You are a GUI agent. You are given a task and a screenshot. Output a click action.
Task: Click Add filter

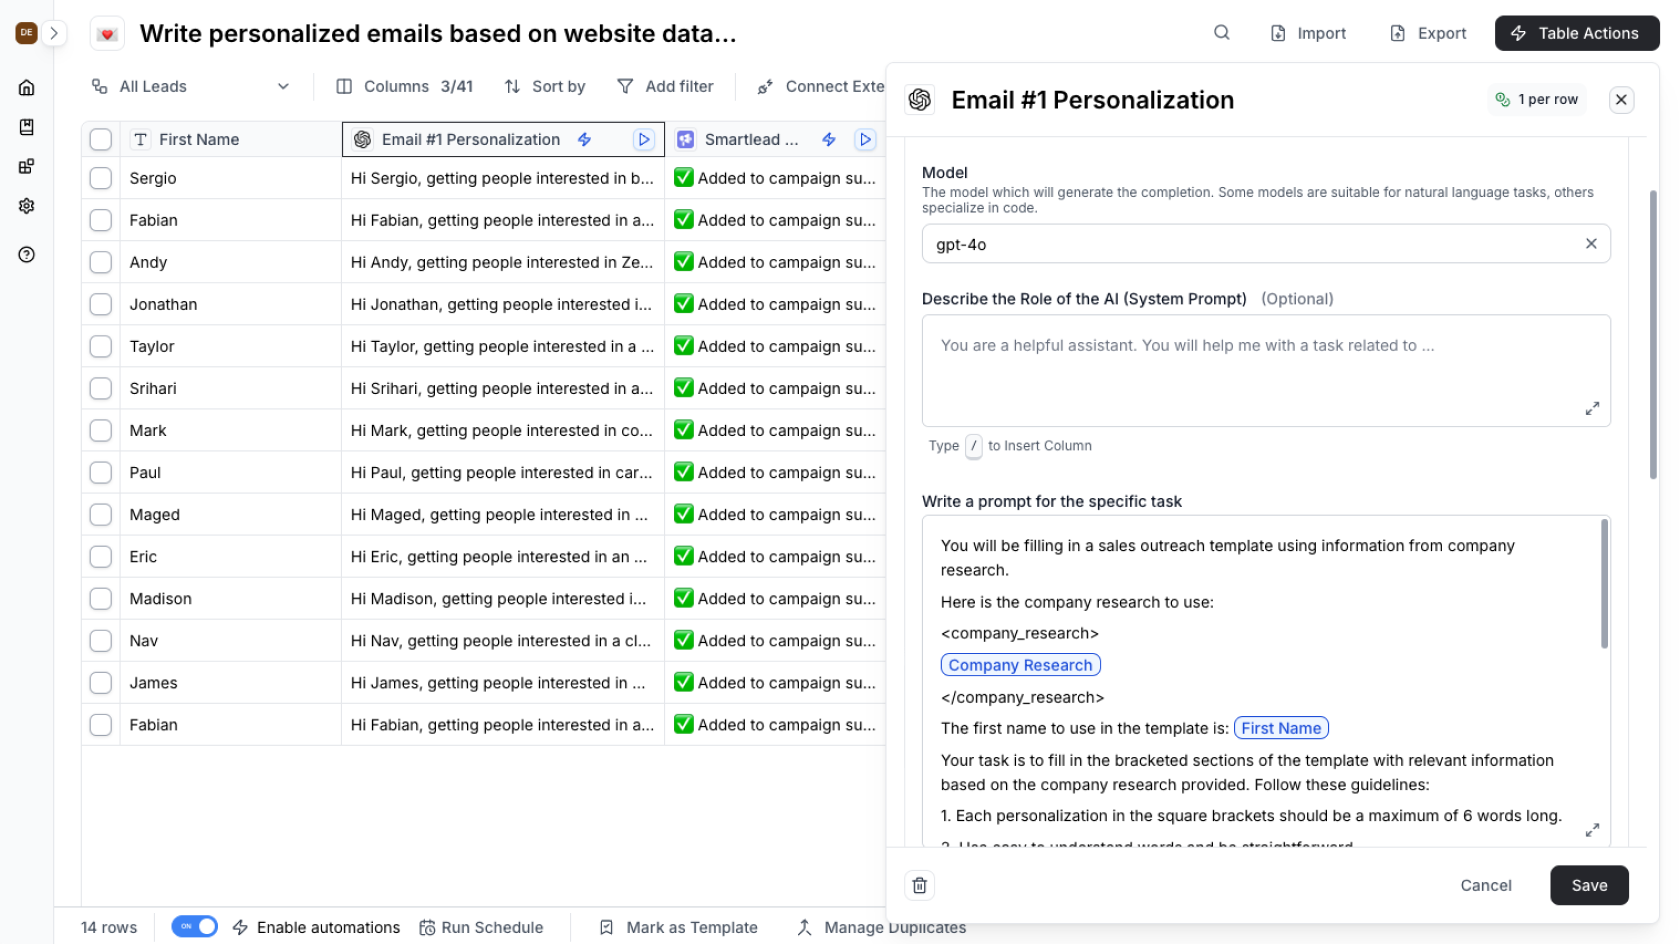click(x=665, y=87)
